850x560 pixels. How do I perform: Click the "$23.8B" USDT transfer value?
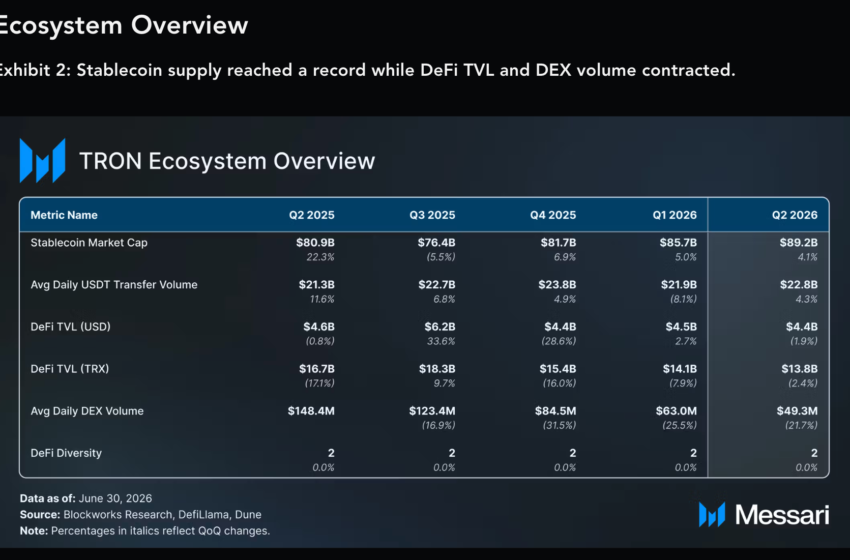pyautogui.click(x=557, y=285)
